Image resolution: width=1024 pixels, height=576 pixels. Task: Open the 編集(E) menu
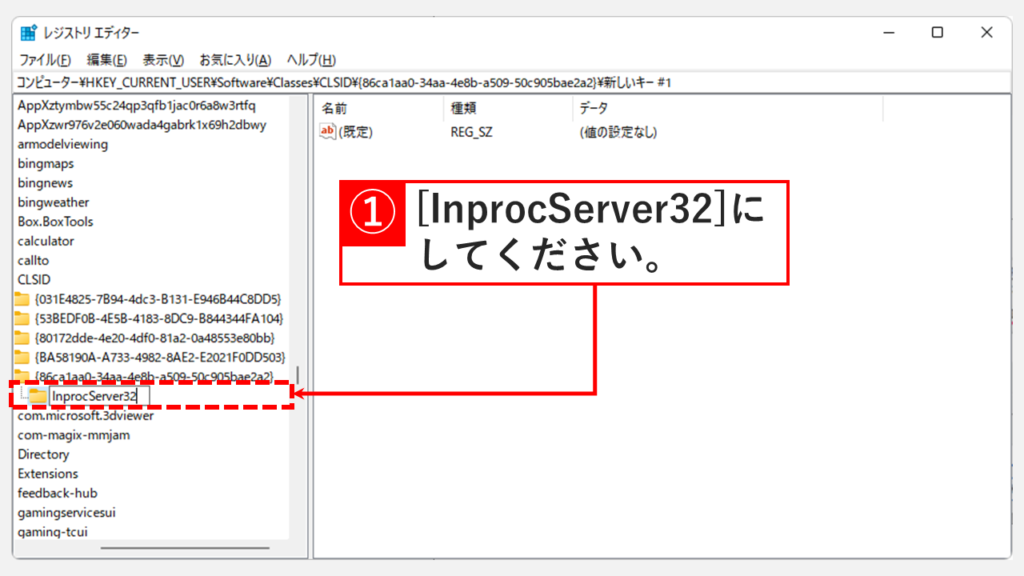[107, 60]
